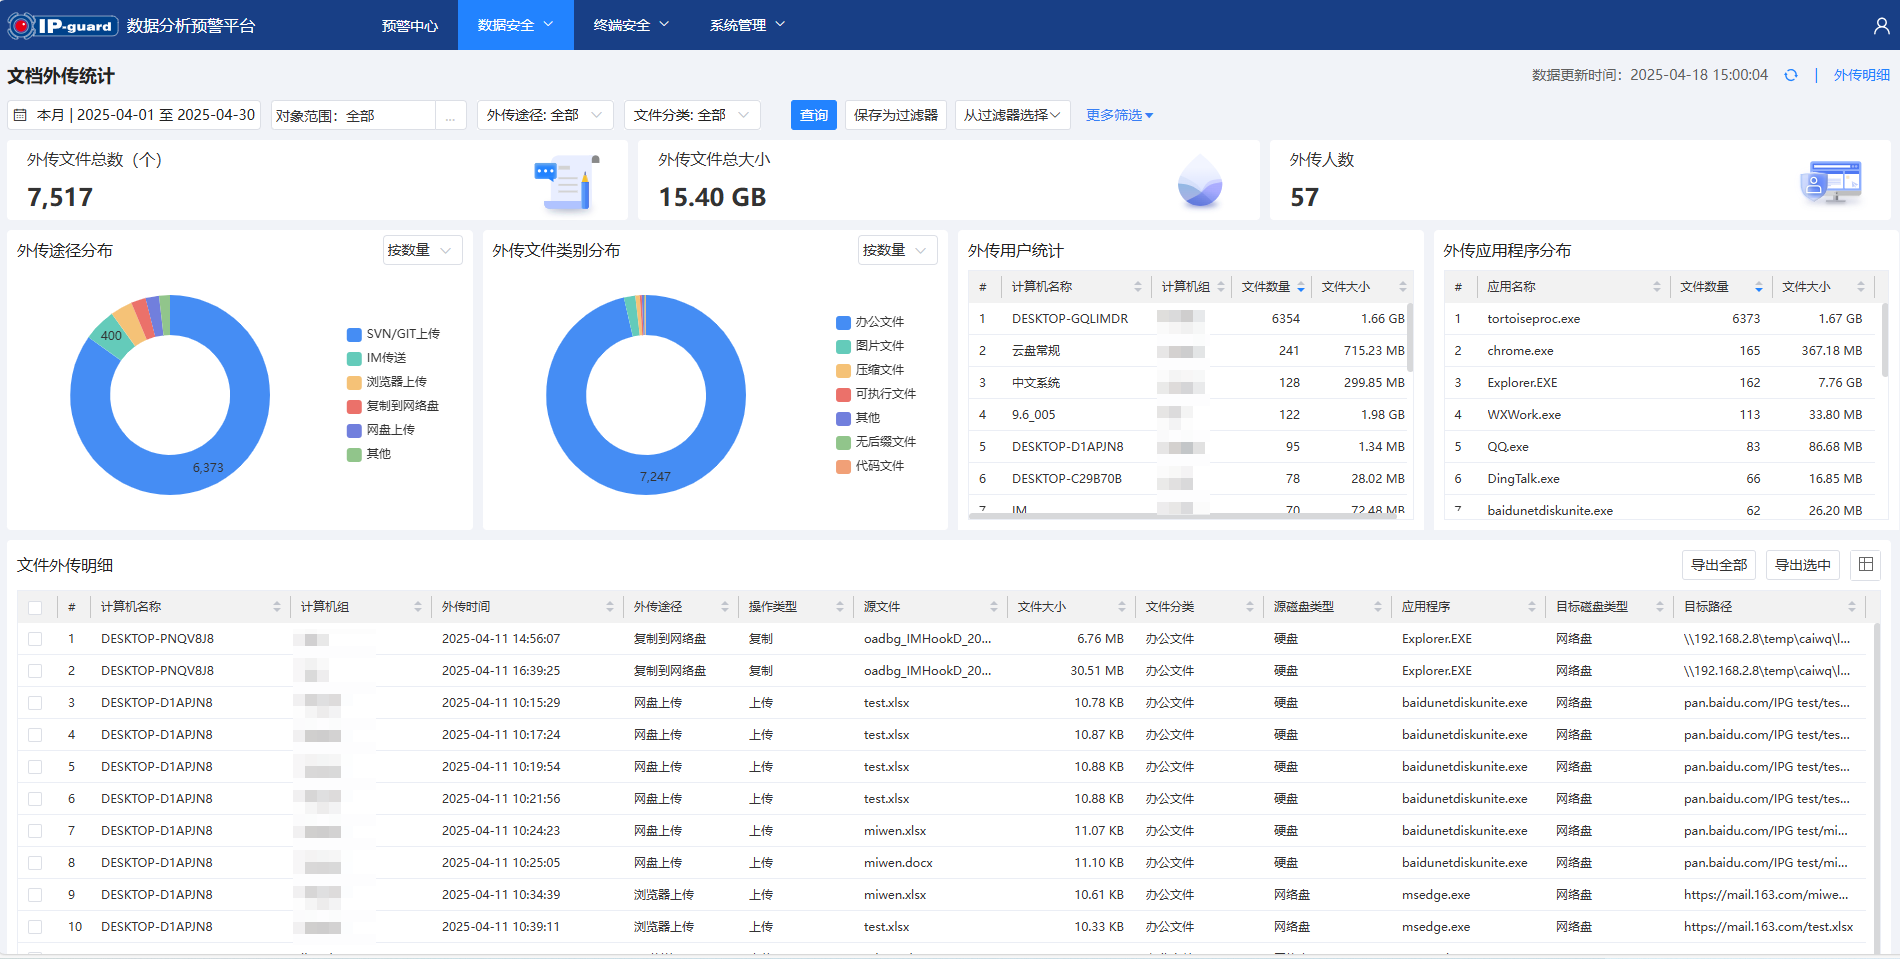Check row 10 checkbox at 10:39:11
This screenshot has height=959, width=1900.
35,927
